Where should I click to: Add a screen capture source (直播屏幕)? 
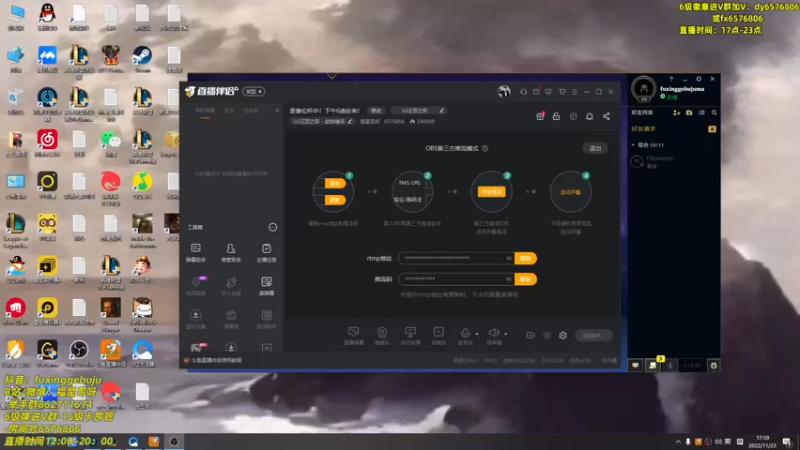pos(354,335)
